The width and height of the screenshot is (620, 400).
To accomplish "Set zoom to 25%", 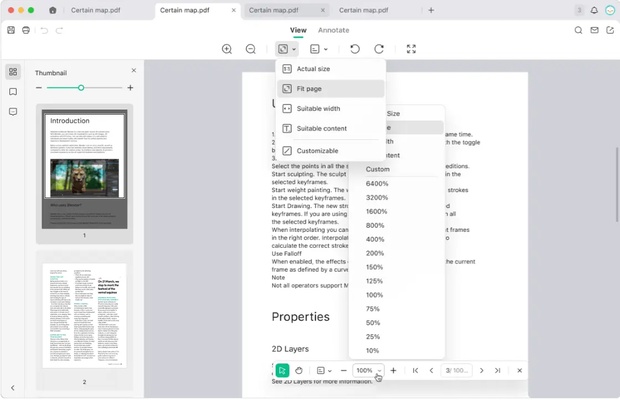I will coord(373,336).
